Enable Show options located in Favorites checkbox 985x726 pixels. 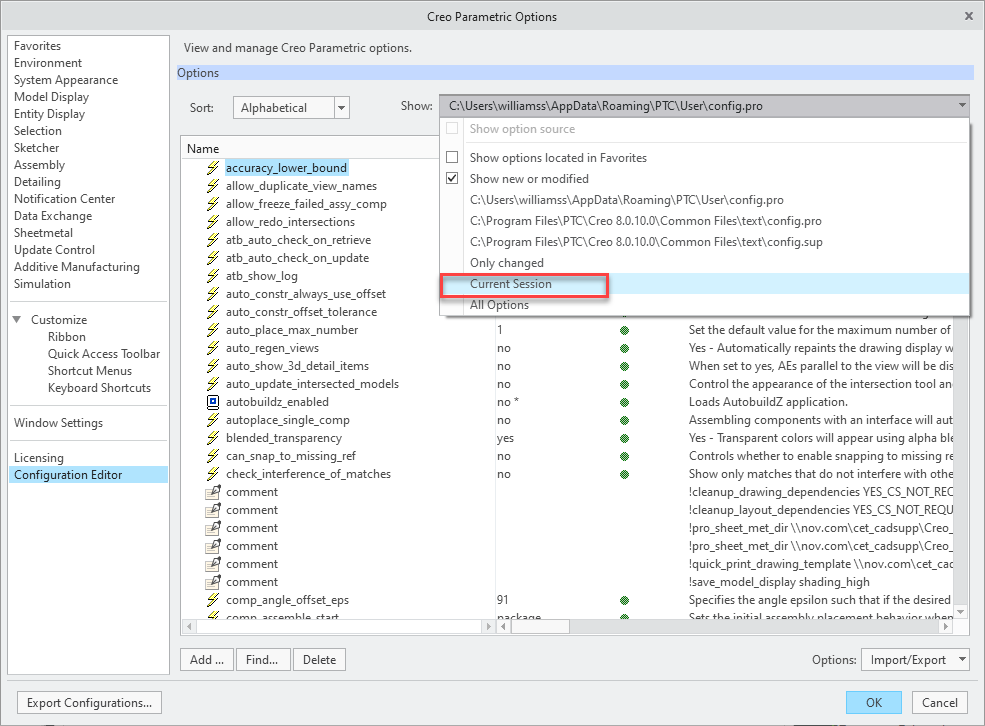(452, 157)
